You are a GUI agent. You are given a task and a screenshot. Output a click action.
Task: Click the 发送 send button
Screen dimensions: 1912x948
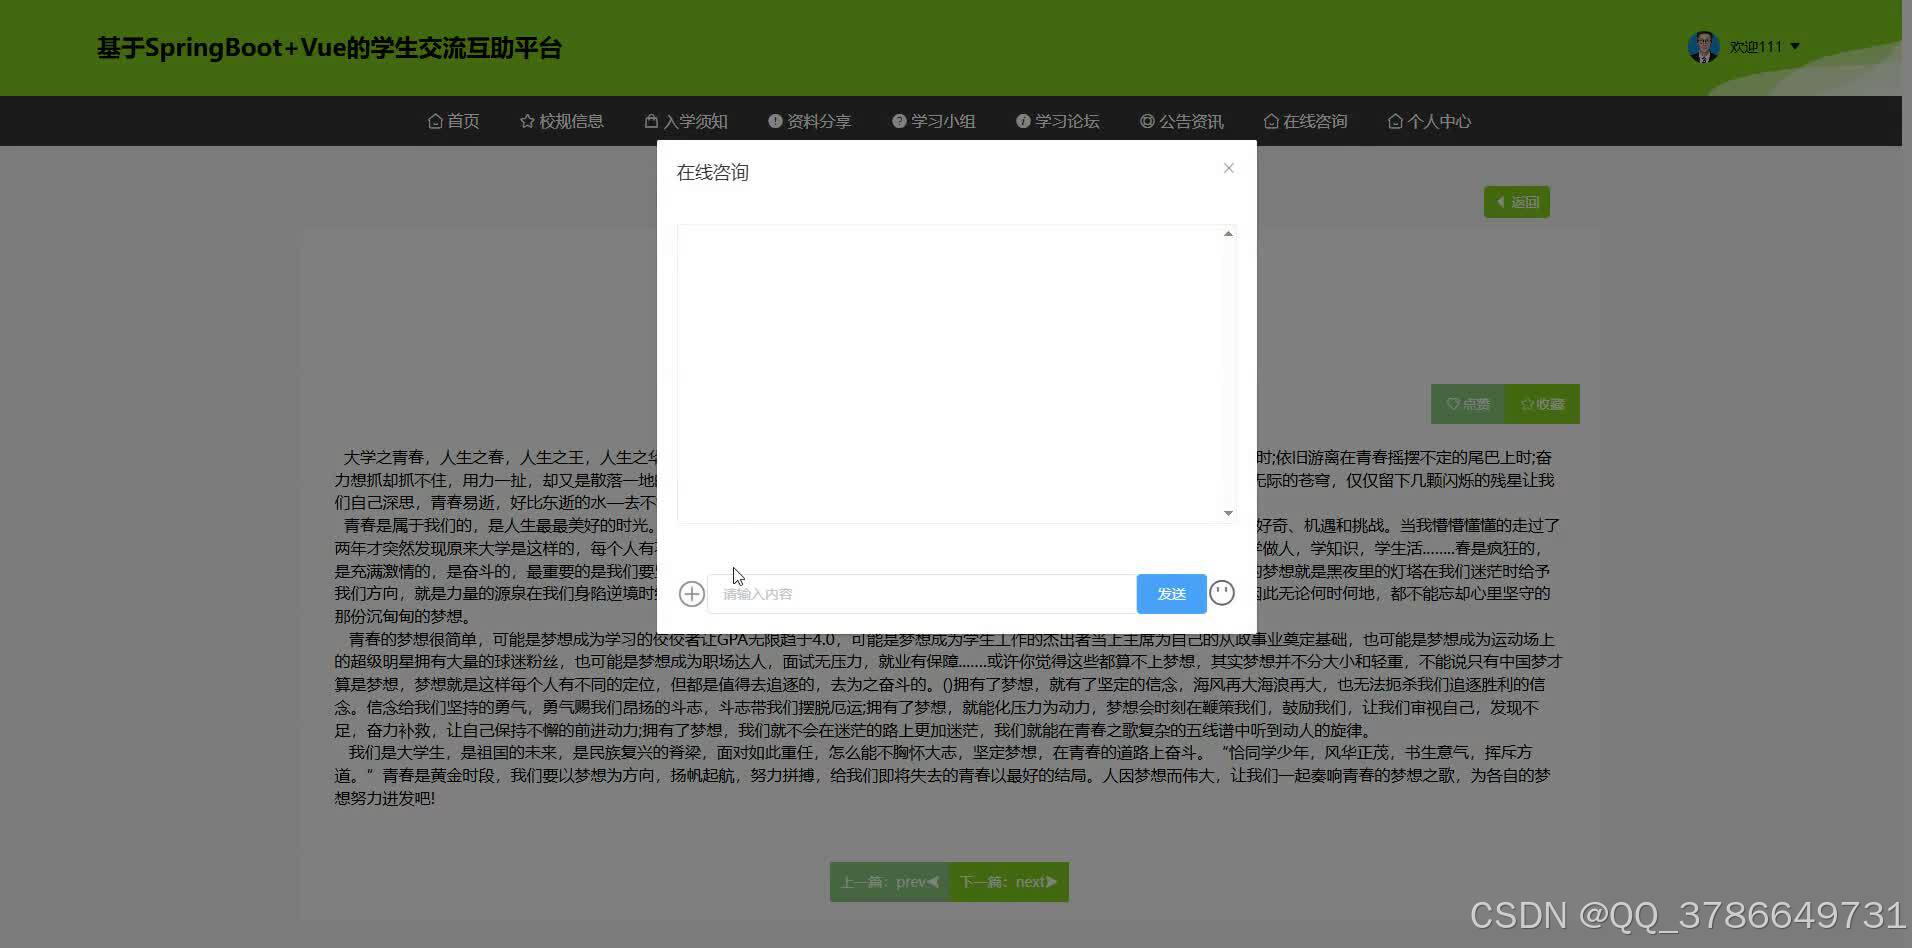tap(1170, 593)
